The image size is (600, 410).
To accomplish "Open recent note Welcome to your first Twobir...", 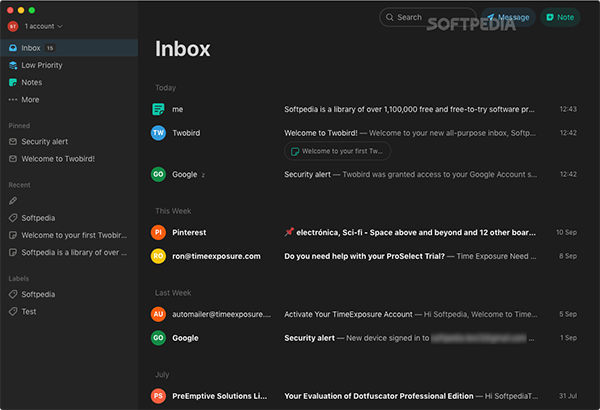I will click(74, 235).
